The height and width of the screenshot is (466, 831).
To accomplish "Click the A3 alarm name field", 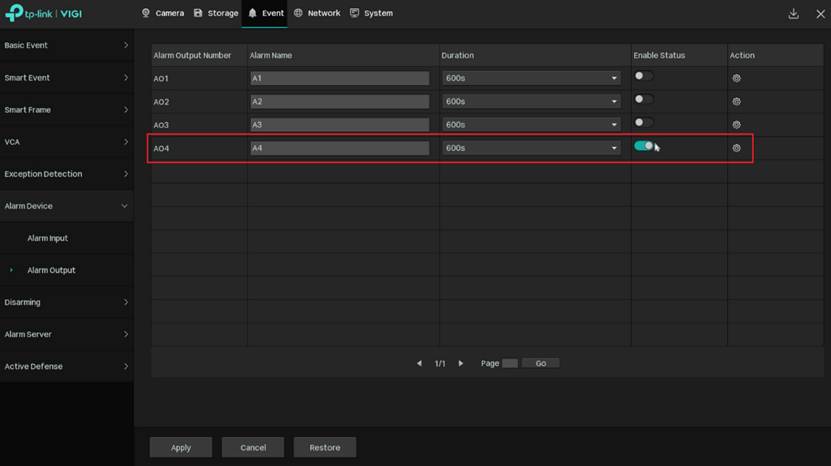I will (339, 125).
